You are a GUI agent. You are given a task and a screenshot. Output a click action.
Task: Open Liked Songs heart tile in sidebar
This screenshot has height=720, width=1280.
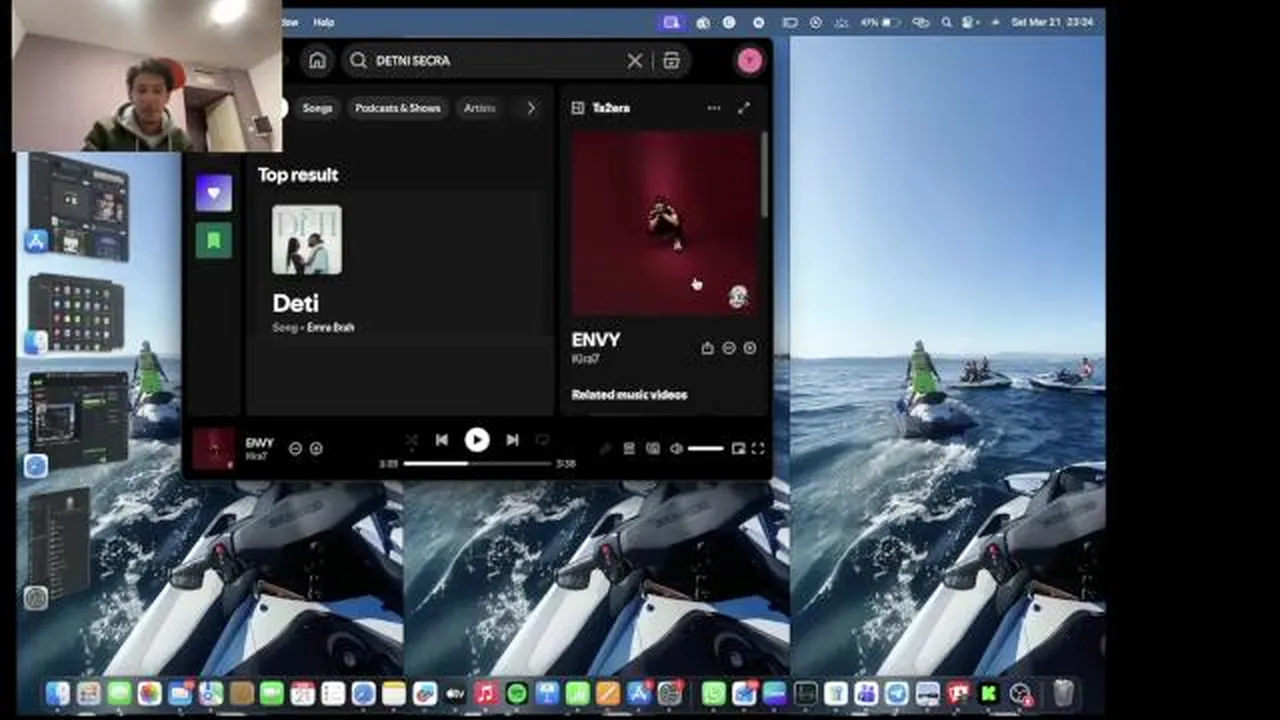click(x=213, y=193)
